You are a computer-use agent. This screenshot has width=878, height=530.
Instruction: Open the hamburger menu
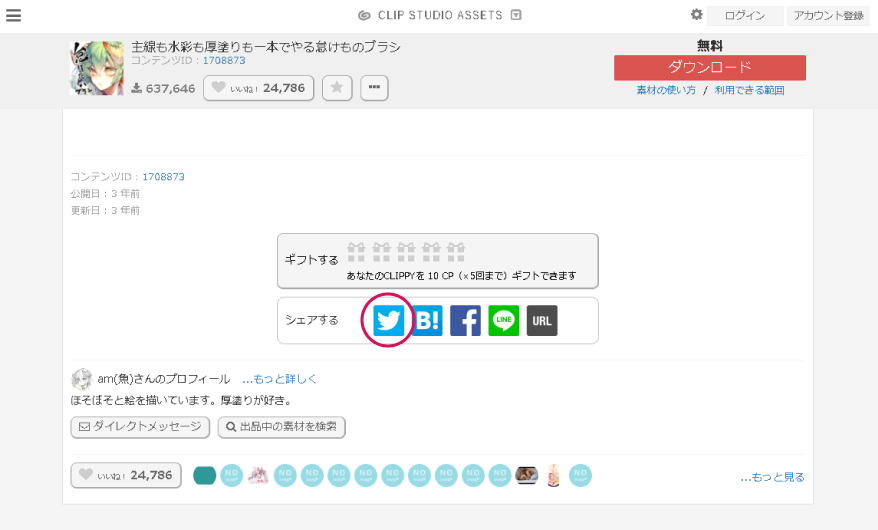13,15
